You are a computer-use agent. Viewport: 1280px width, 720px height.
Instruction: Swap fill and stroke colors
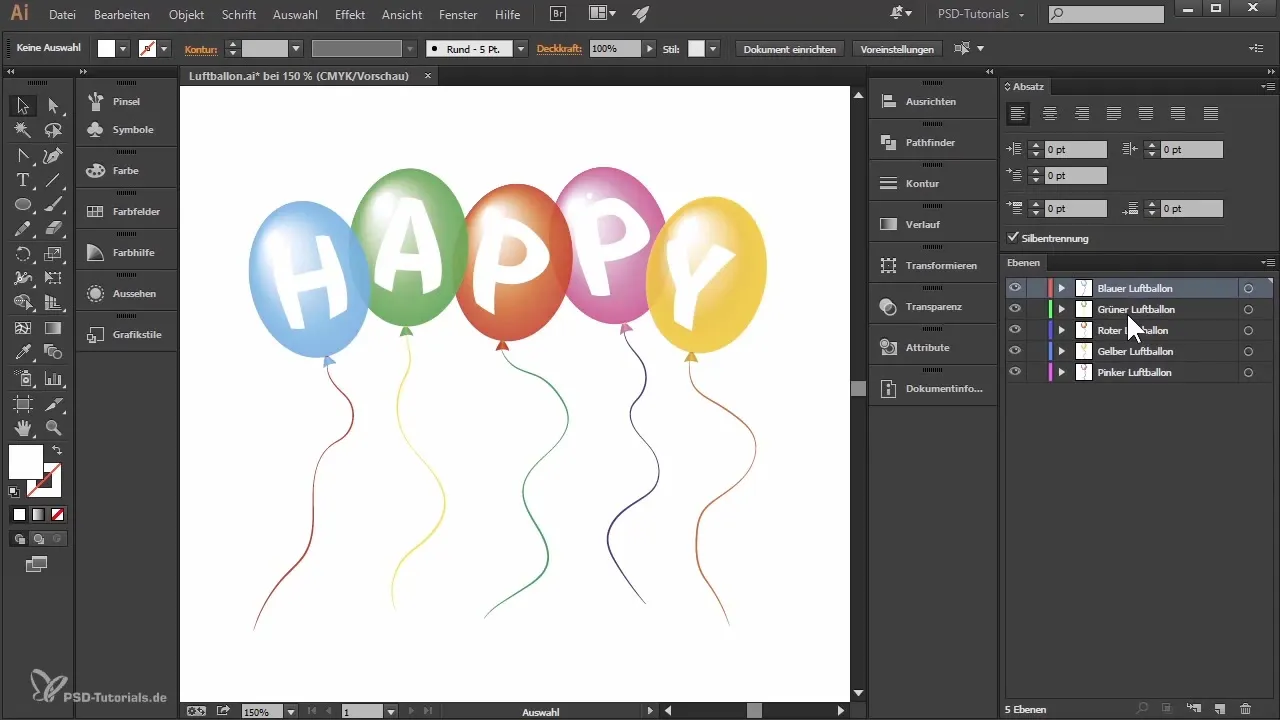coord(57,451)
